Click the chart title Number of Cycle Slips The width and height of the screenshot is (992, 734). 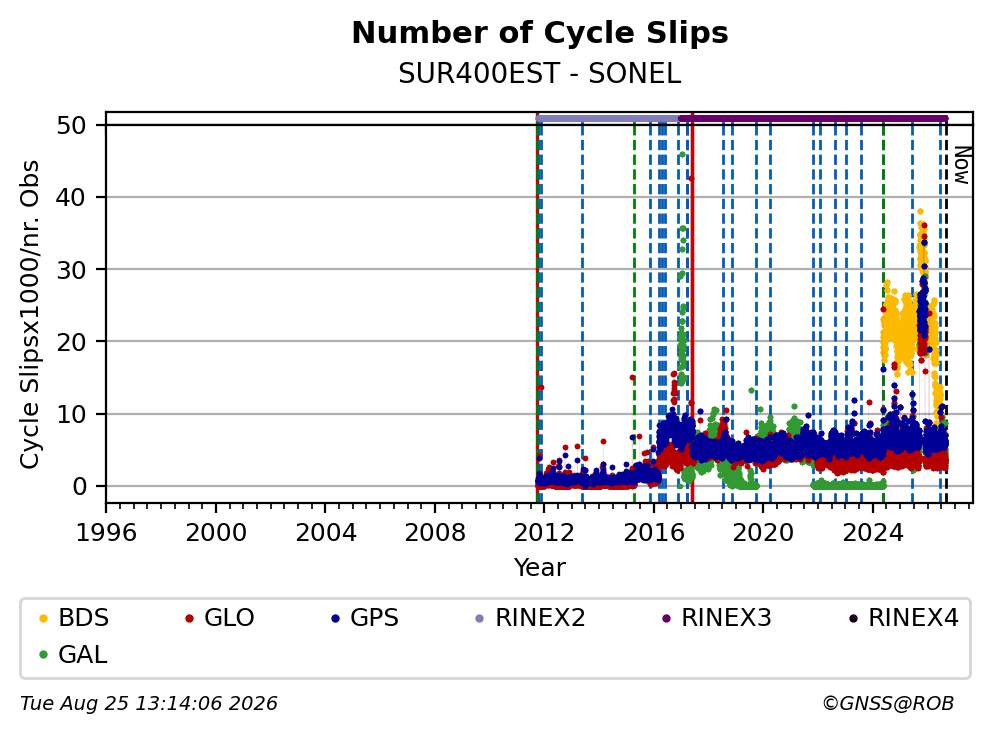540,33
